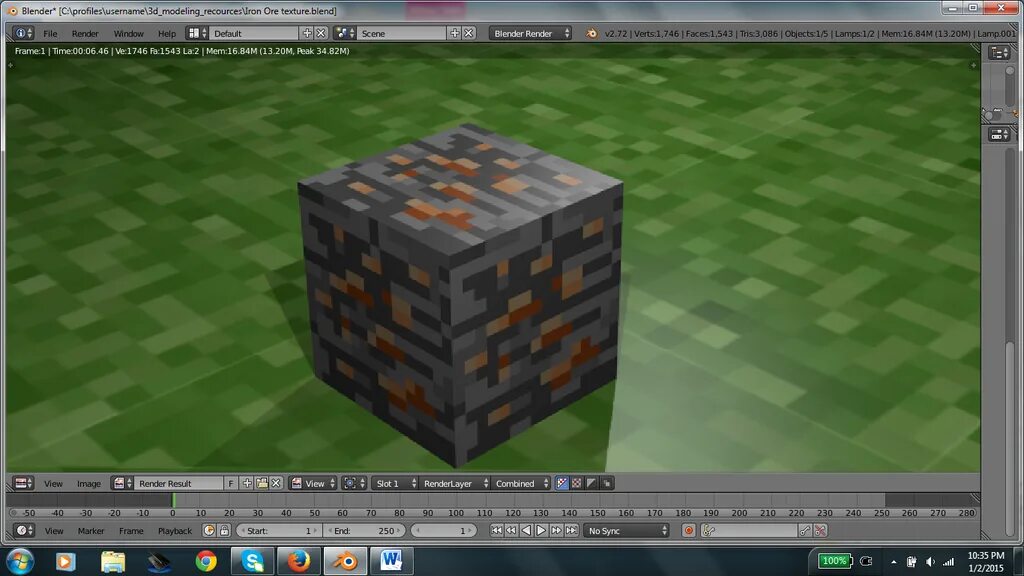Open the image editor type selector
The width and height of the screenshot is (1024, 576).
tap(24, 483)
